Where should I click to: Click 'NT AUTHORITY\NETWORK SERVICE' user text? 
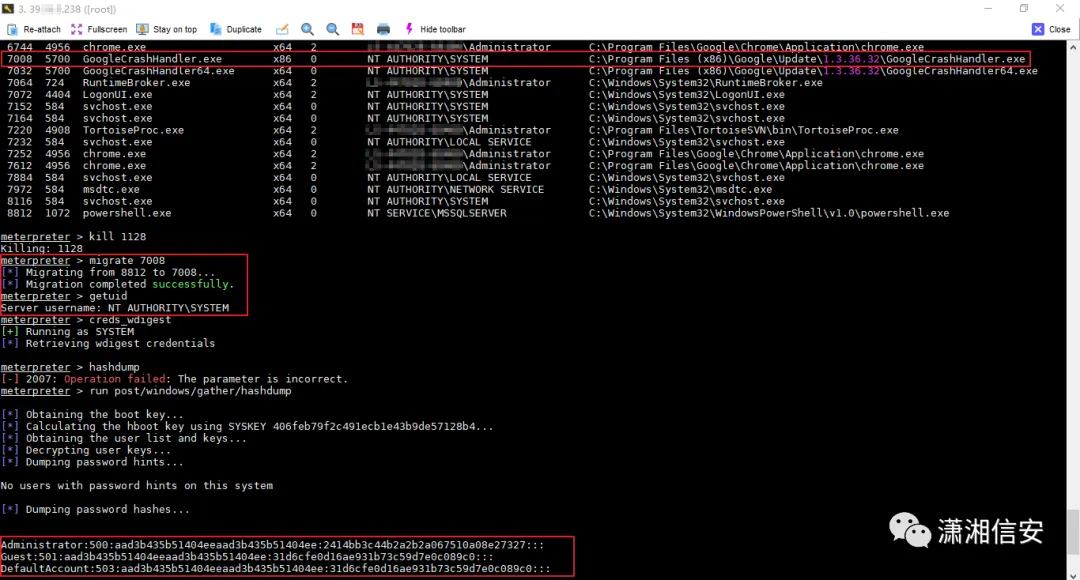click(455, 189)
